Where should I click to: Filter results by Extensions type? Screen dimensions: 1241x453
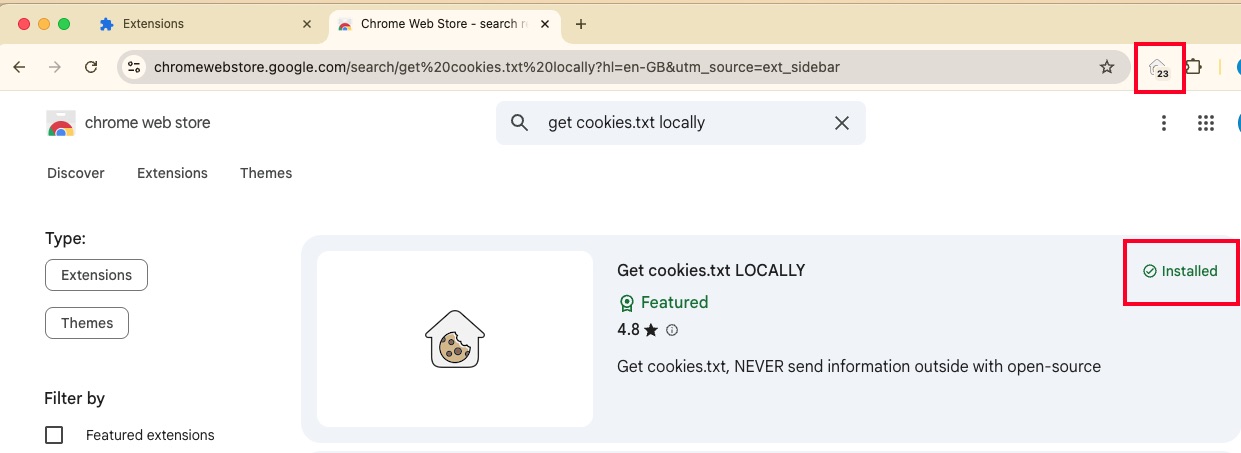(96, 275)
